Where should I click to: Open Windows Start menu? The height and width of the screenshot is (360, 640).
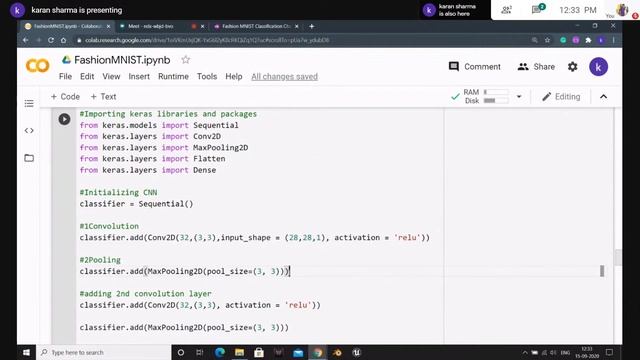click(x=26, y=352)
